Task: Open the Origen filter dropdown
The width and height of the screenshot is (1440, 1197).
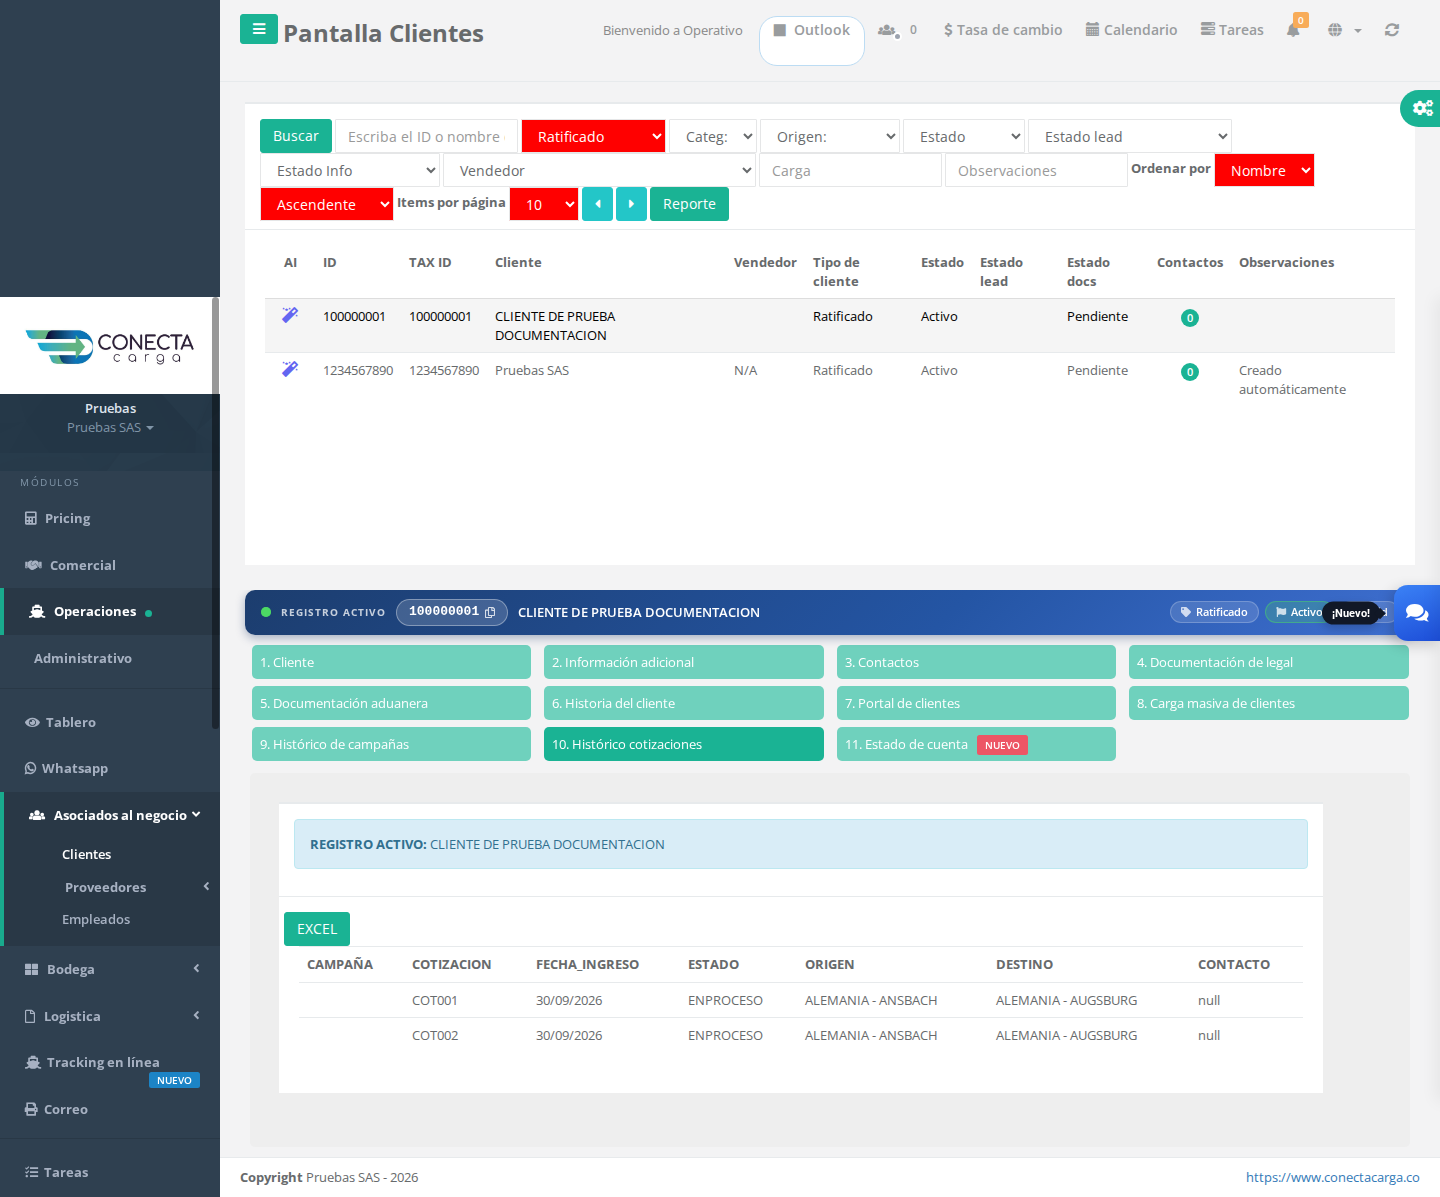Action: (830, 136)
